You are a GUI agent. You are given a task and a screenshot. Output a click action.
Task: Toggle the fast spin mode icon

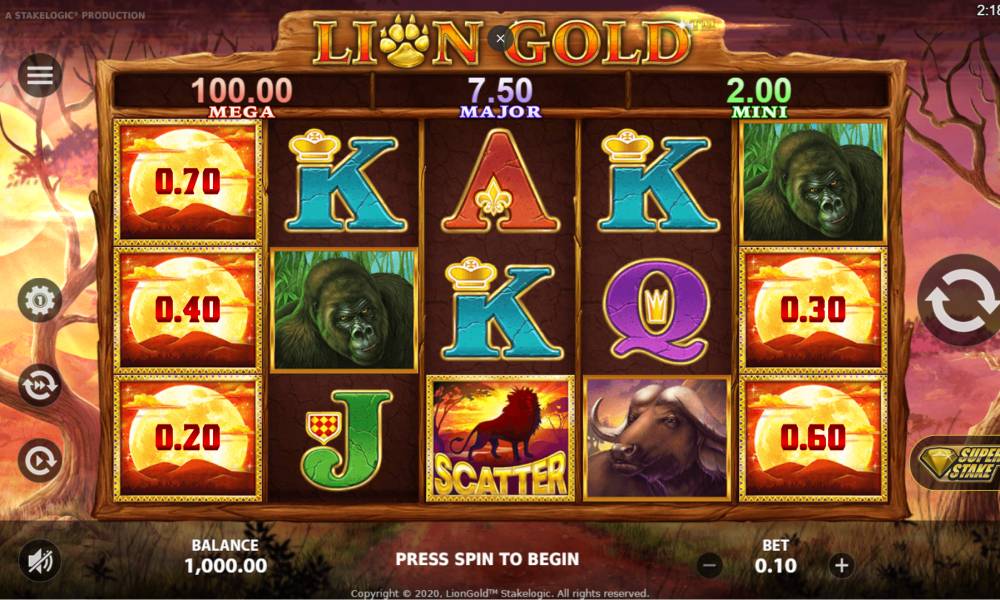click(x=40, y=385)
